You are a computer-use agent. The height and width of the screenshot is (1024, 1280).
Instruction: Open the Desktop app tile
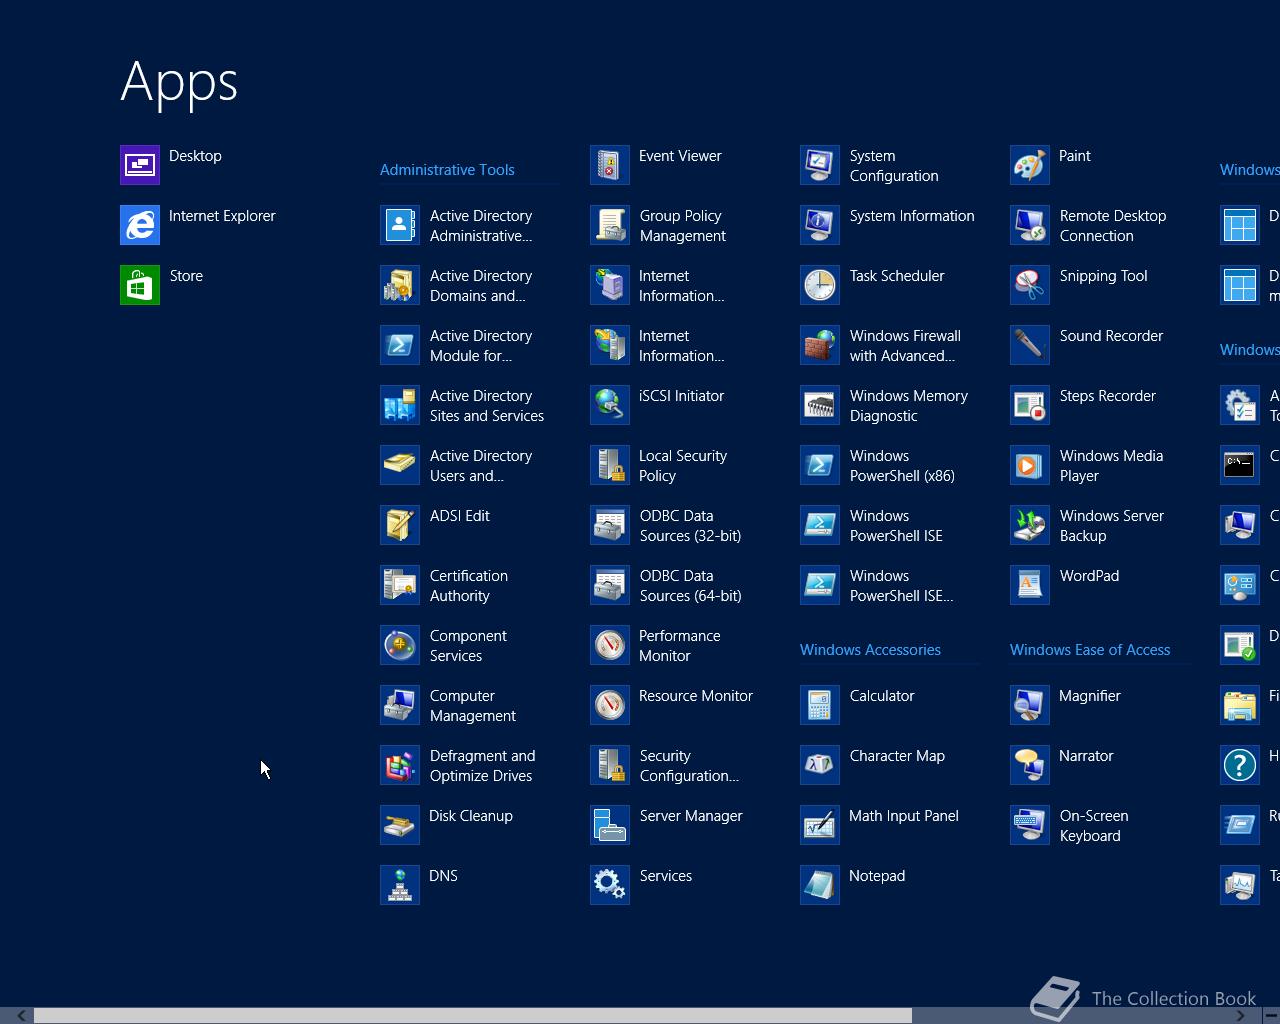(x=140, y=165)
